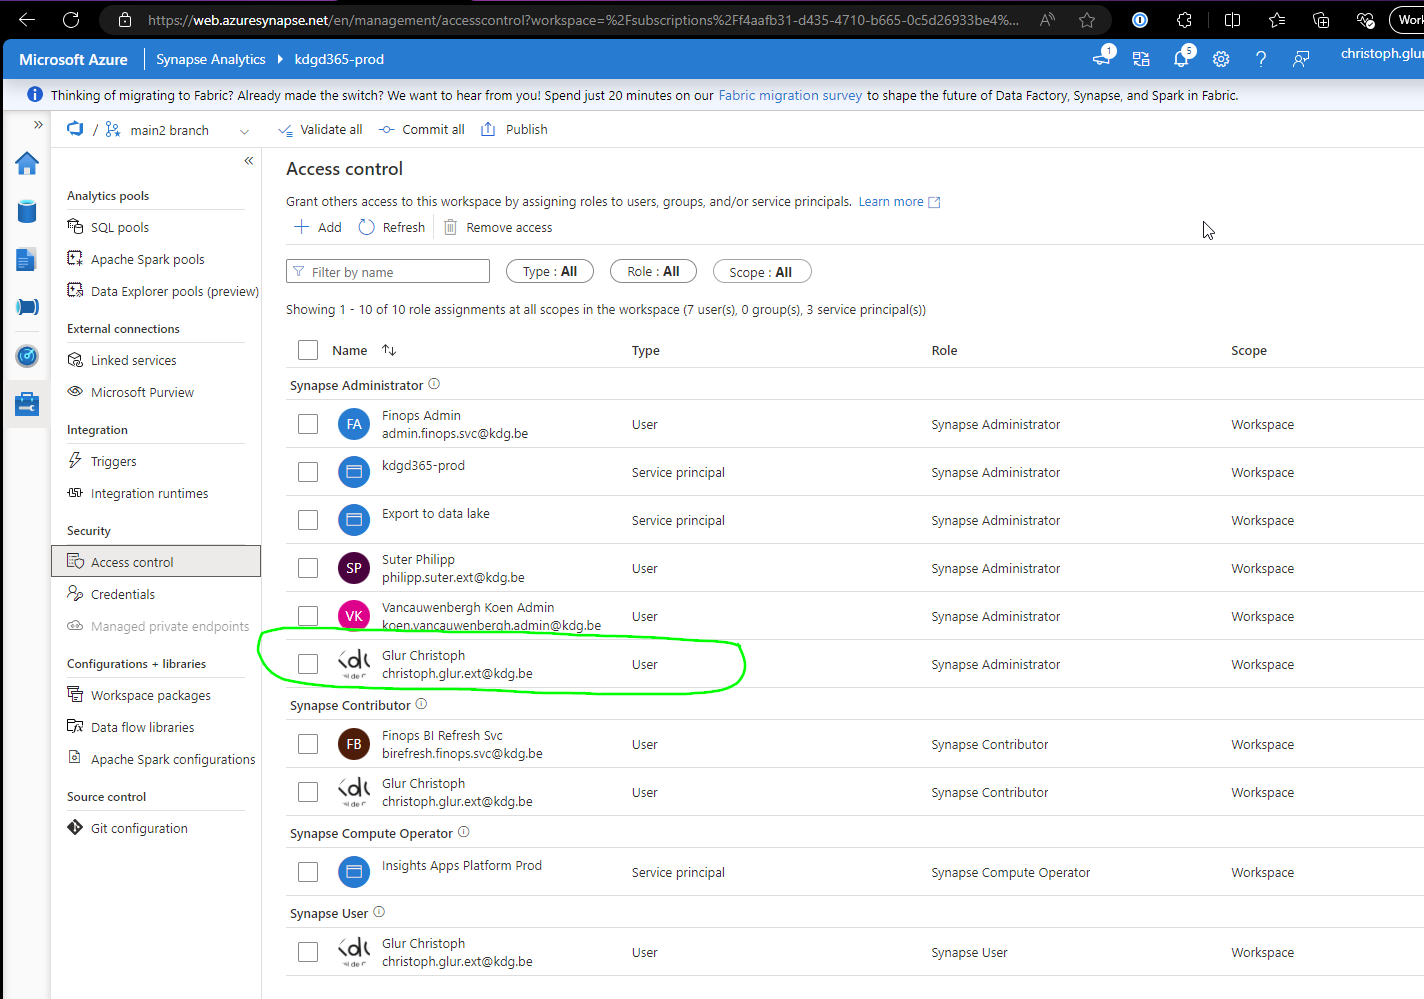
Task: Add page to favorites with star icon
Action: tap(1087, 20)
